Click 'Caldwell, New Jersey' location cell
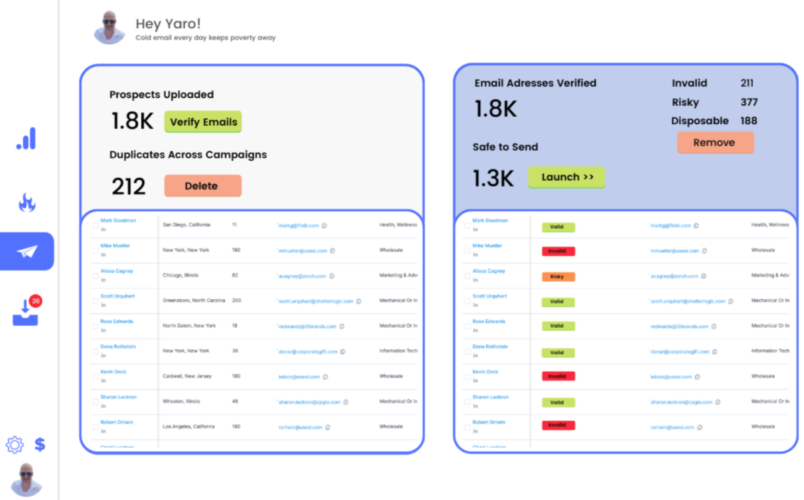The image size is (804, 500). coord(187,376)
